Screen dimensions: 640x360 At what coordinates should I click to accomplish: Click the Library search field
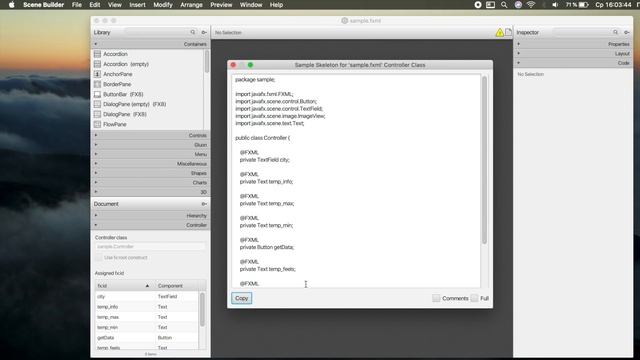click(x=161, y=32)
